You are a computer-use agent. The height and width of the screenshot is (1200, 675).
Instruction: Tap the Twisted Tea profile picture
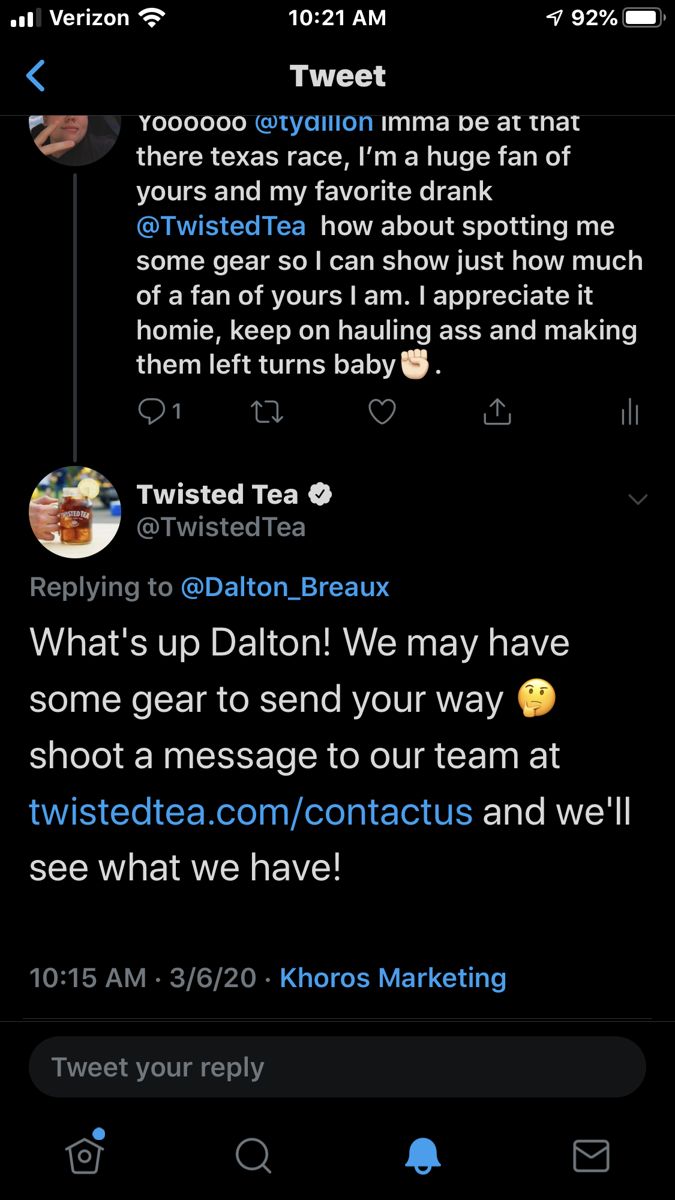tap(74, 512)
